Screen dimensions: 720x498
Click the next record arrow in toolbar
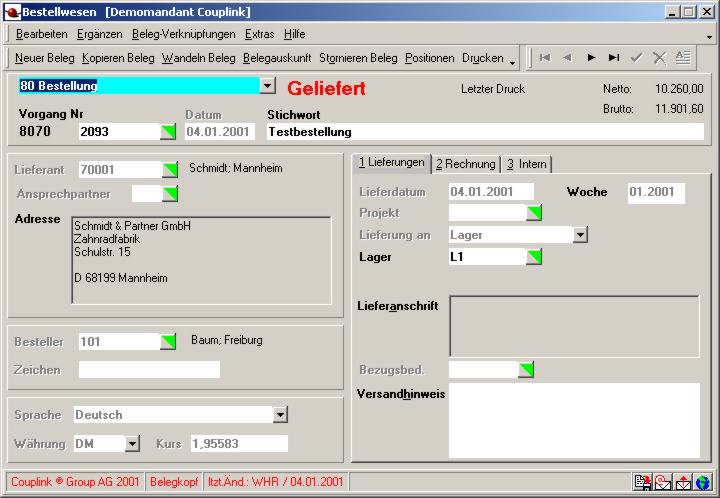point(591,58)
